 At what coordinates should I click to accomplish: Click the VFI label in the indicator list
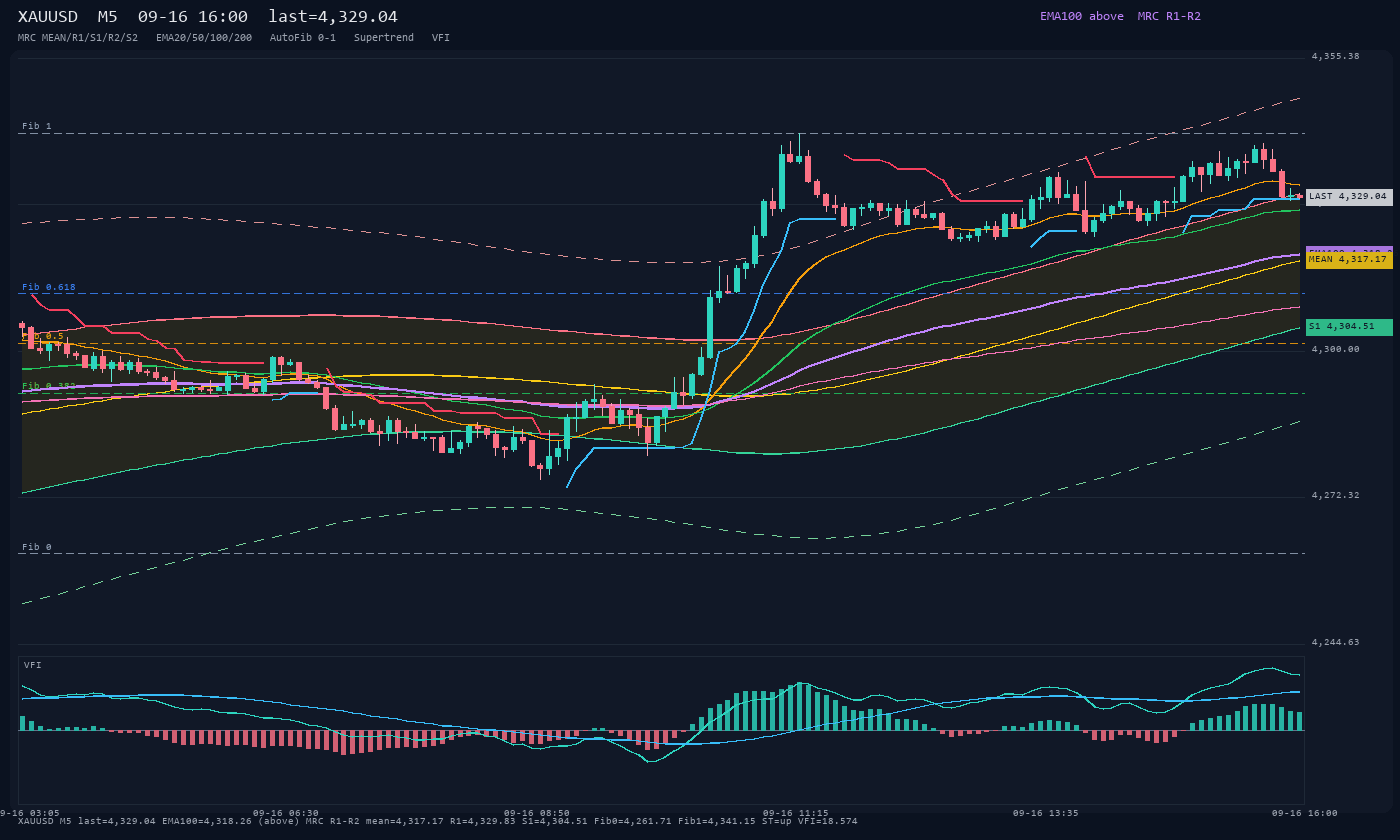[x=441, y=38]
